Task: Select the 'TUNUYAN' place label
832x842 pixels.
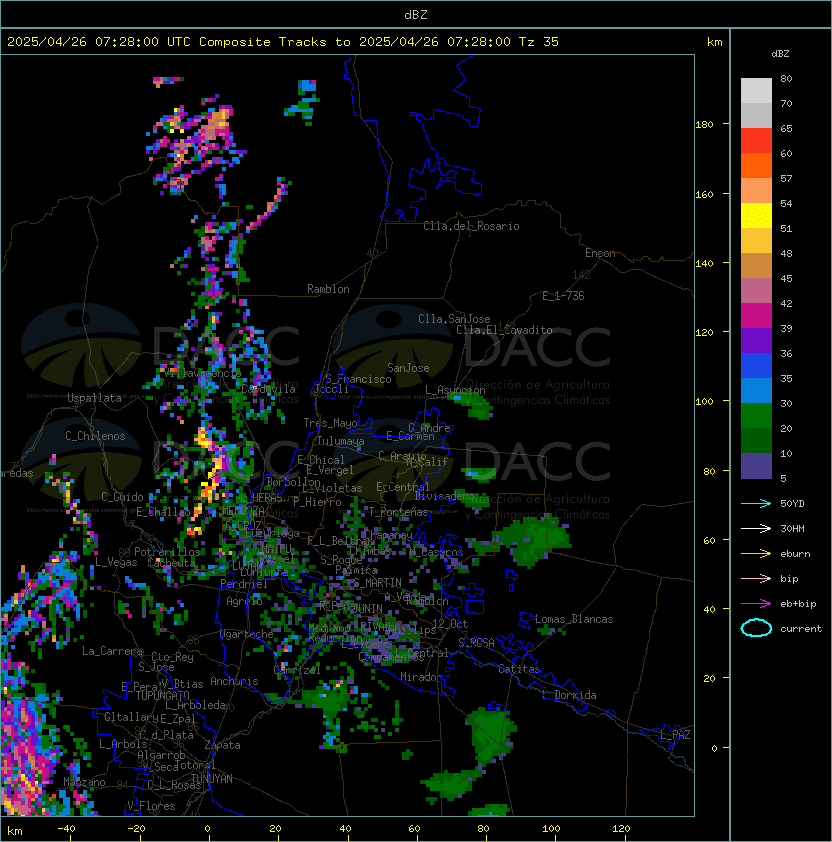Action: pos(212,779)
